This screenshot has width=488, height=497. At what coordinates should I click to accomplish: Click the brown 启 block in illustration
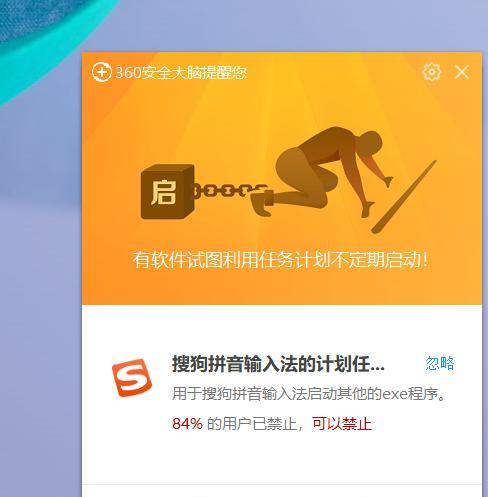168,192
